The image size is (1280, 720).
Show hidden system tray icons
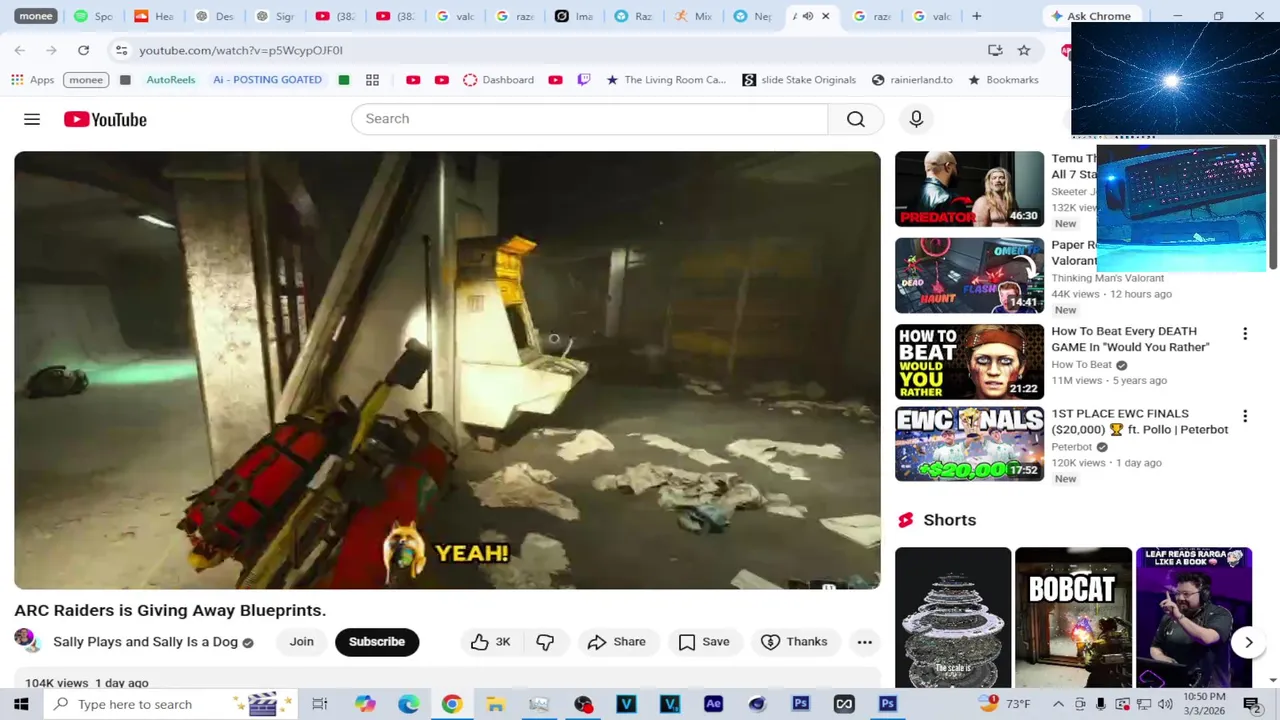coord(1058,704)
